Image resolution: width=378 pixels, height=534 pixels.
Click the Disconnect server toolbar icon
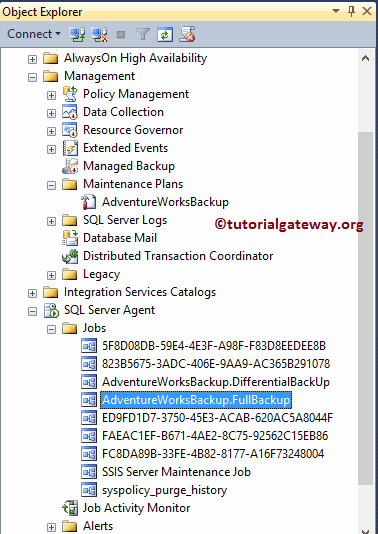[99, 34]
